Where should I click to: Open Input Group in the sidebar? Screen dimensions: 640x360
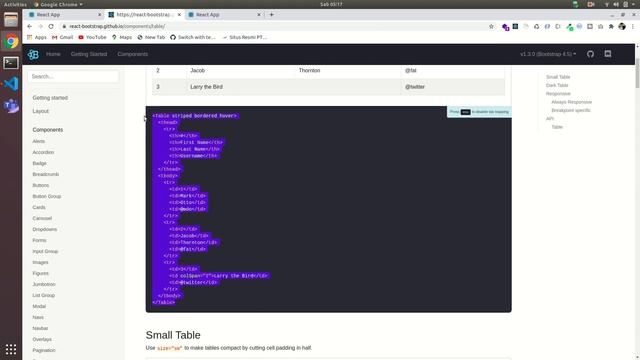click(45, 251)
